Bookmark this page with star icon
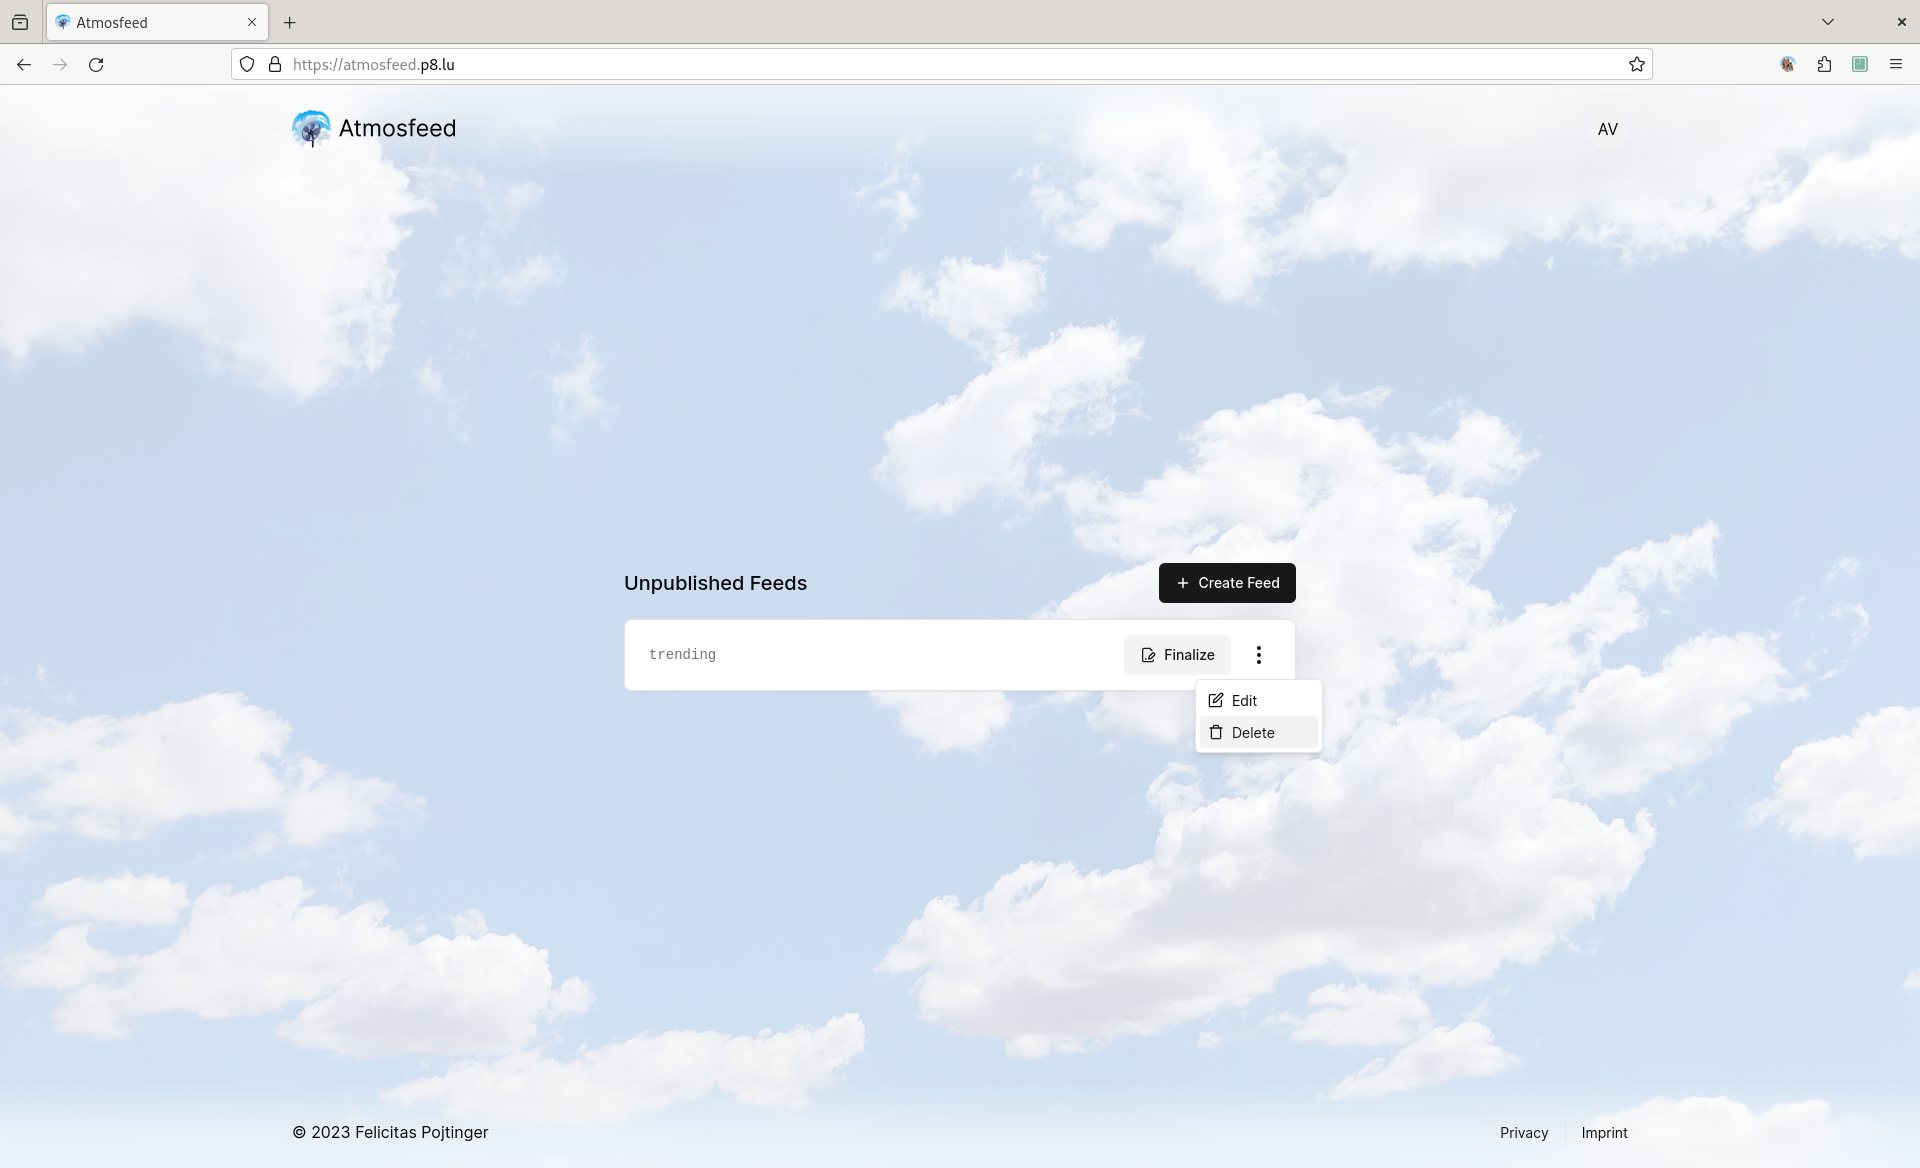The image size is (1920, 1168). [x=1636, y=64]
